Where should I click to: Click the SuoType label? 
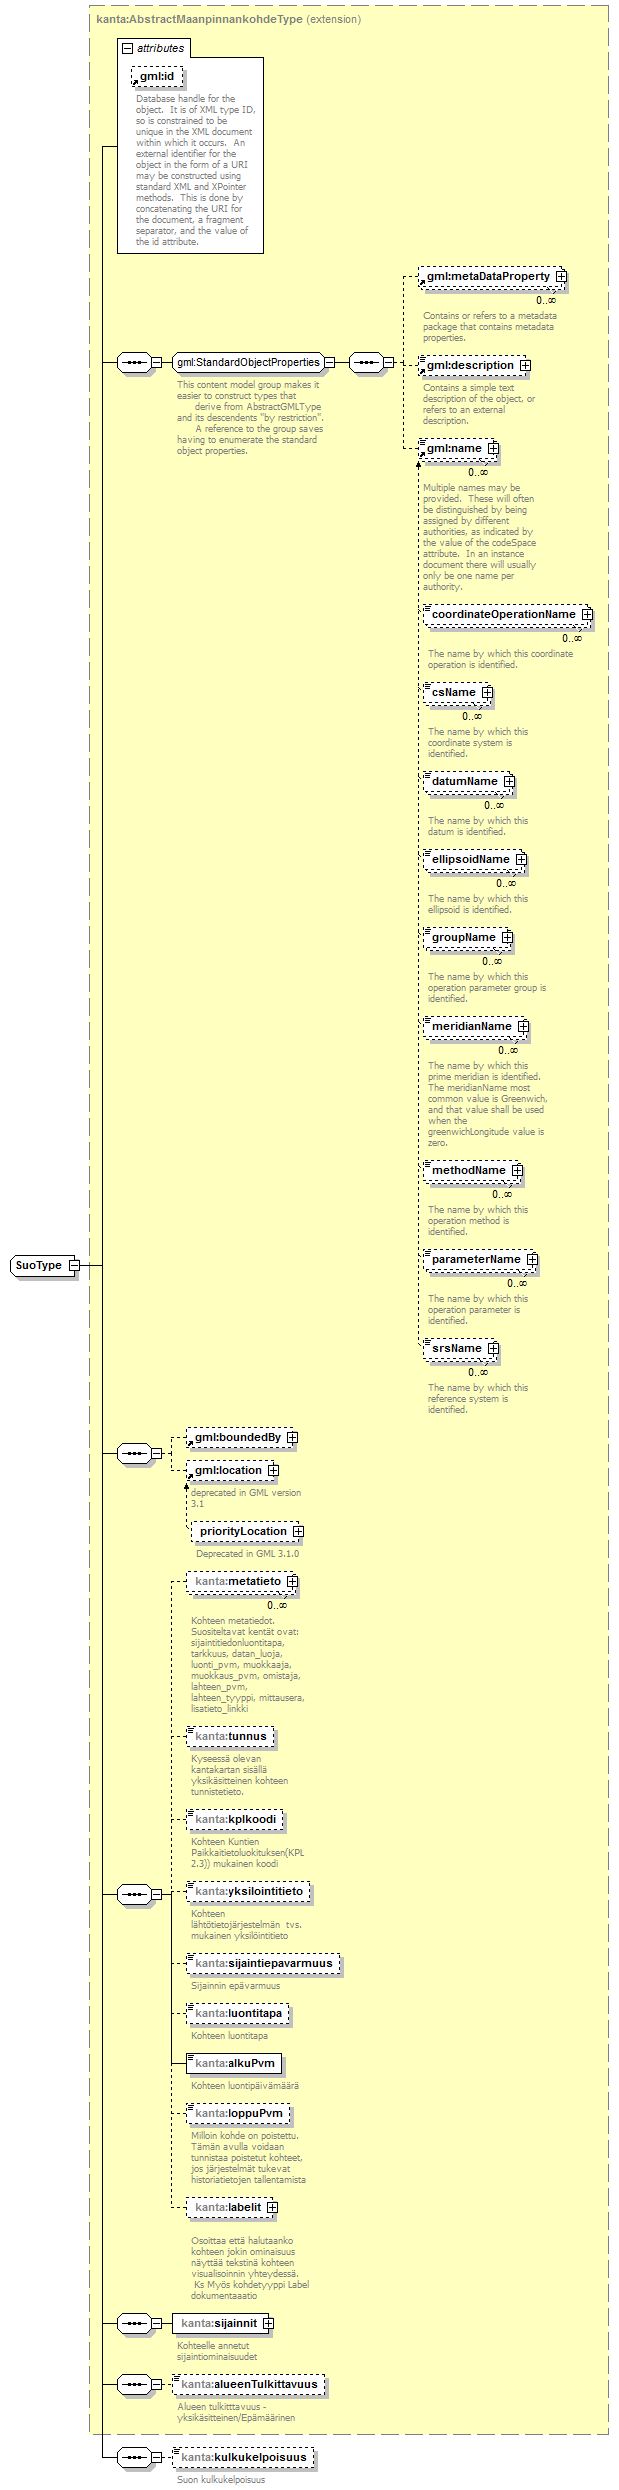(x=39, y=1265)
